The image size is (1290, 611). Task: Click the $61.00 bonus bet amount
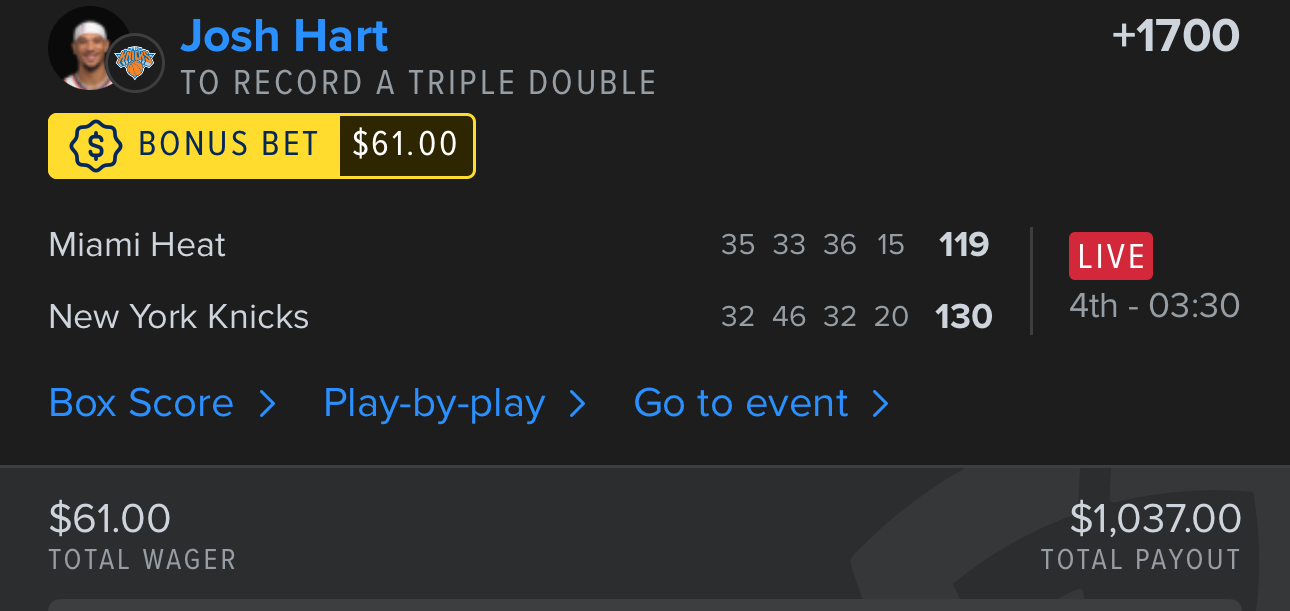(x=405, y=146)
